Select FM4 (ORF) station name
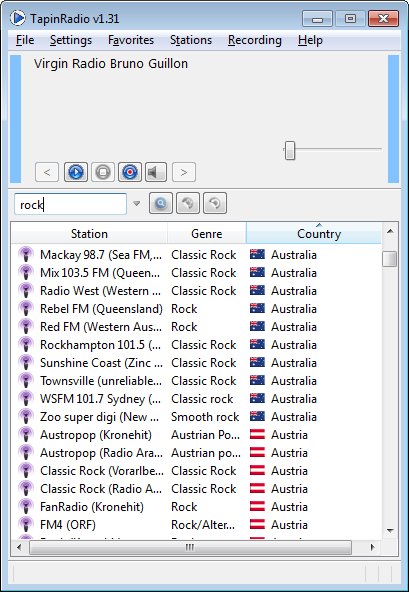Viewport: 409px width, 592px height. (68, 525)
